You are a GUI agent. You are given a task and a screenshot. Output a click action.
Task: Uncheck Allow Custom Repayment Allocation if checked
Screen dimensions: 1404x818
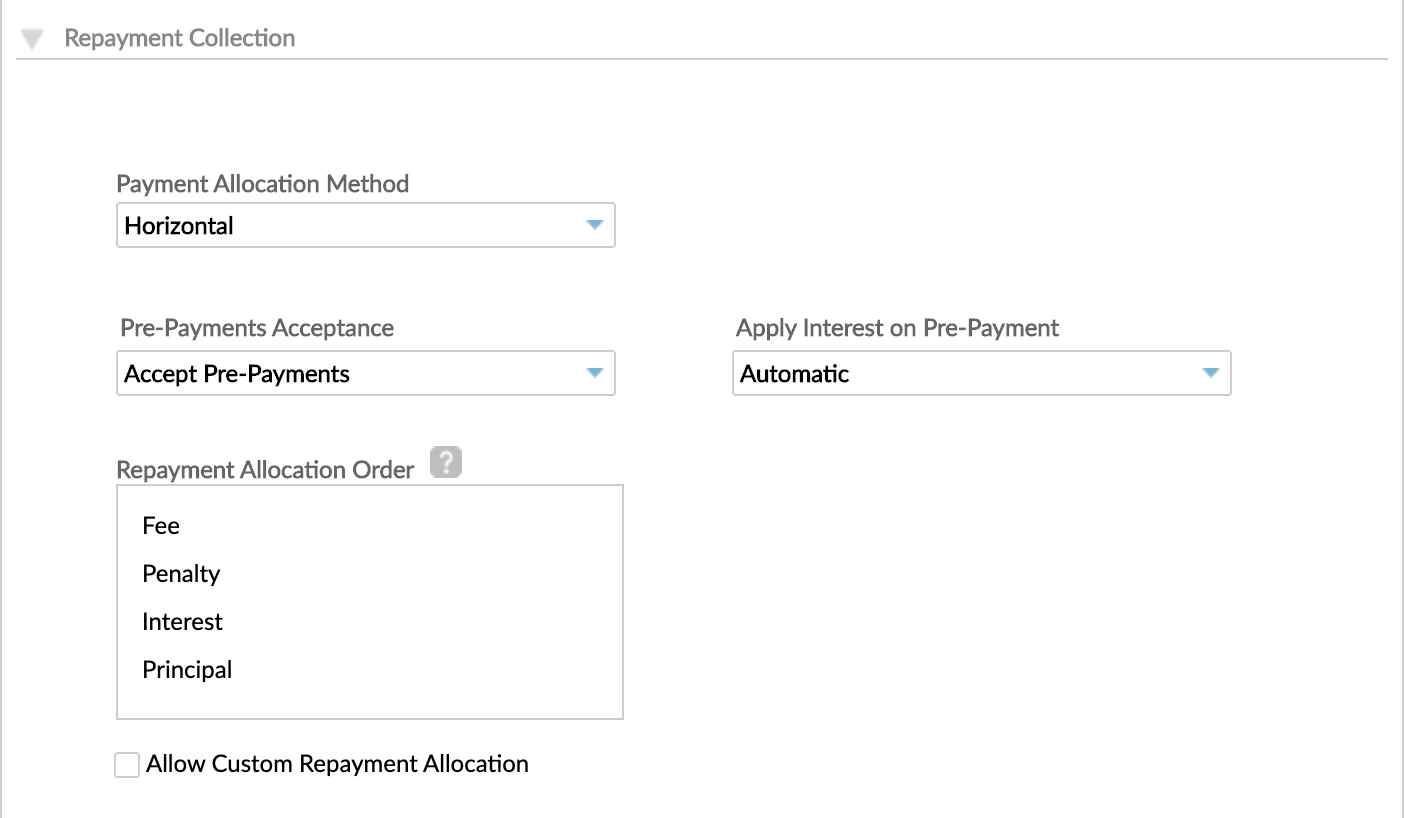click(x=126, y=764)
